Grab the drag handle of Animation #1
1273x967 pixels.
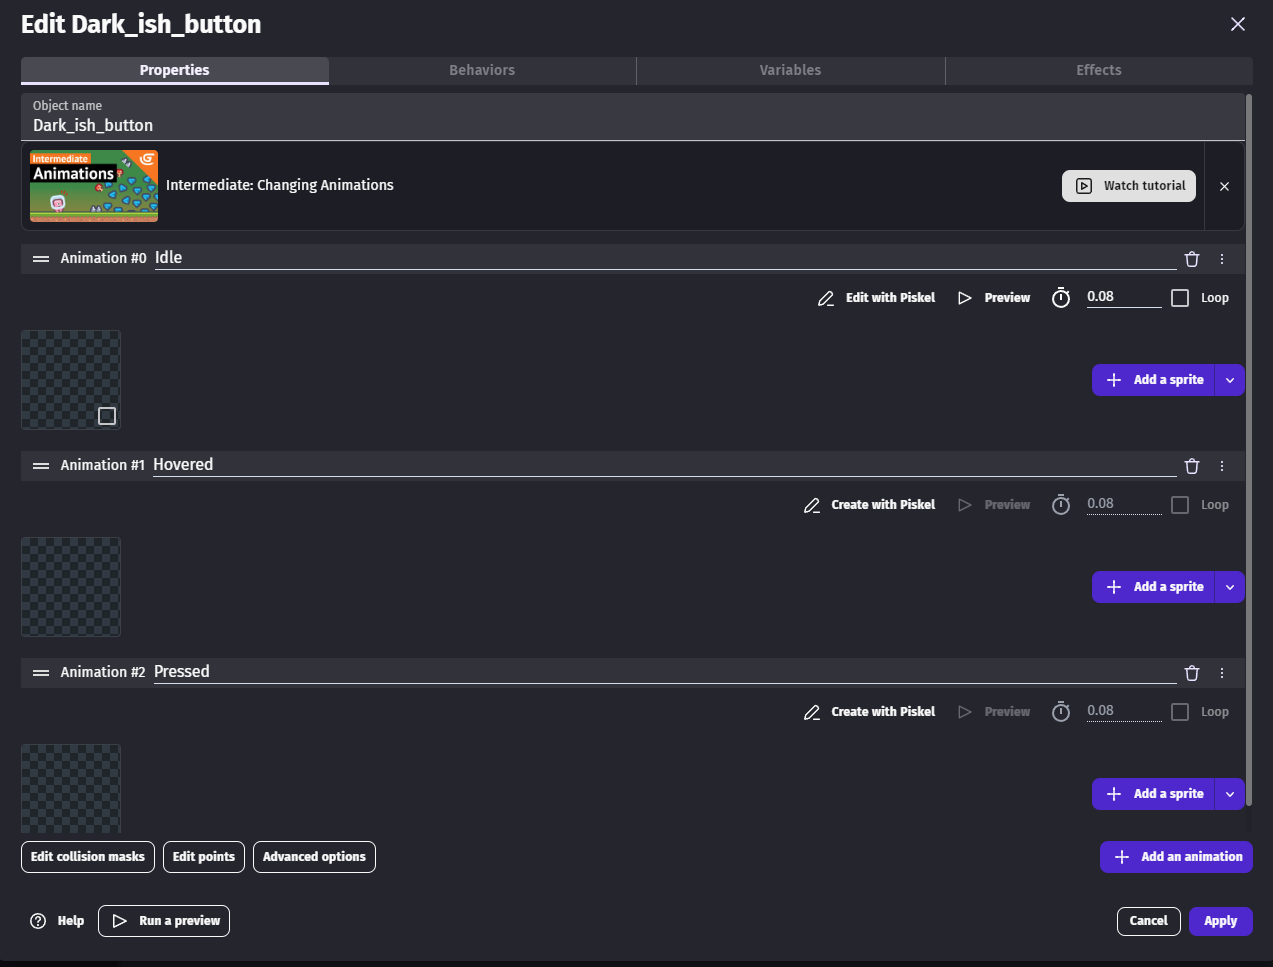point(41,466)
